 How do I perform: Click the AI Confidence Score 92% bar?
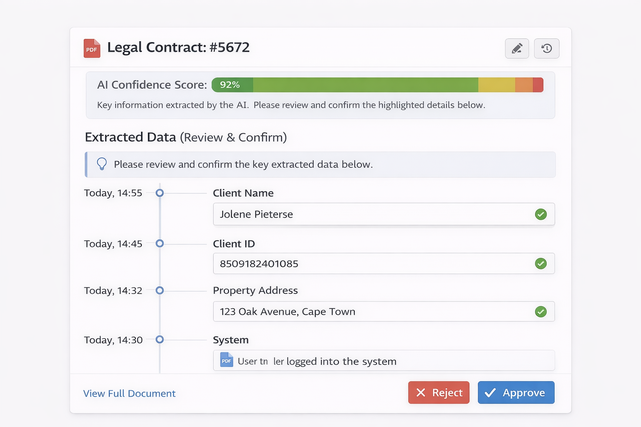coord(377,85)
